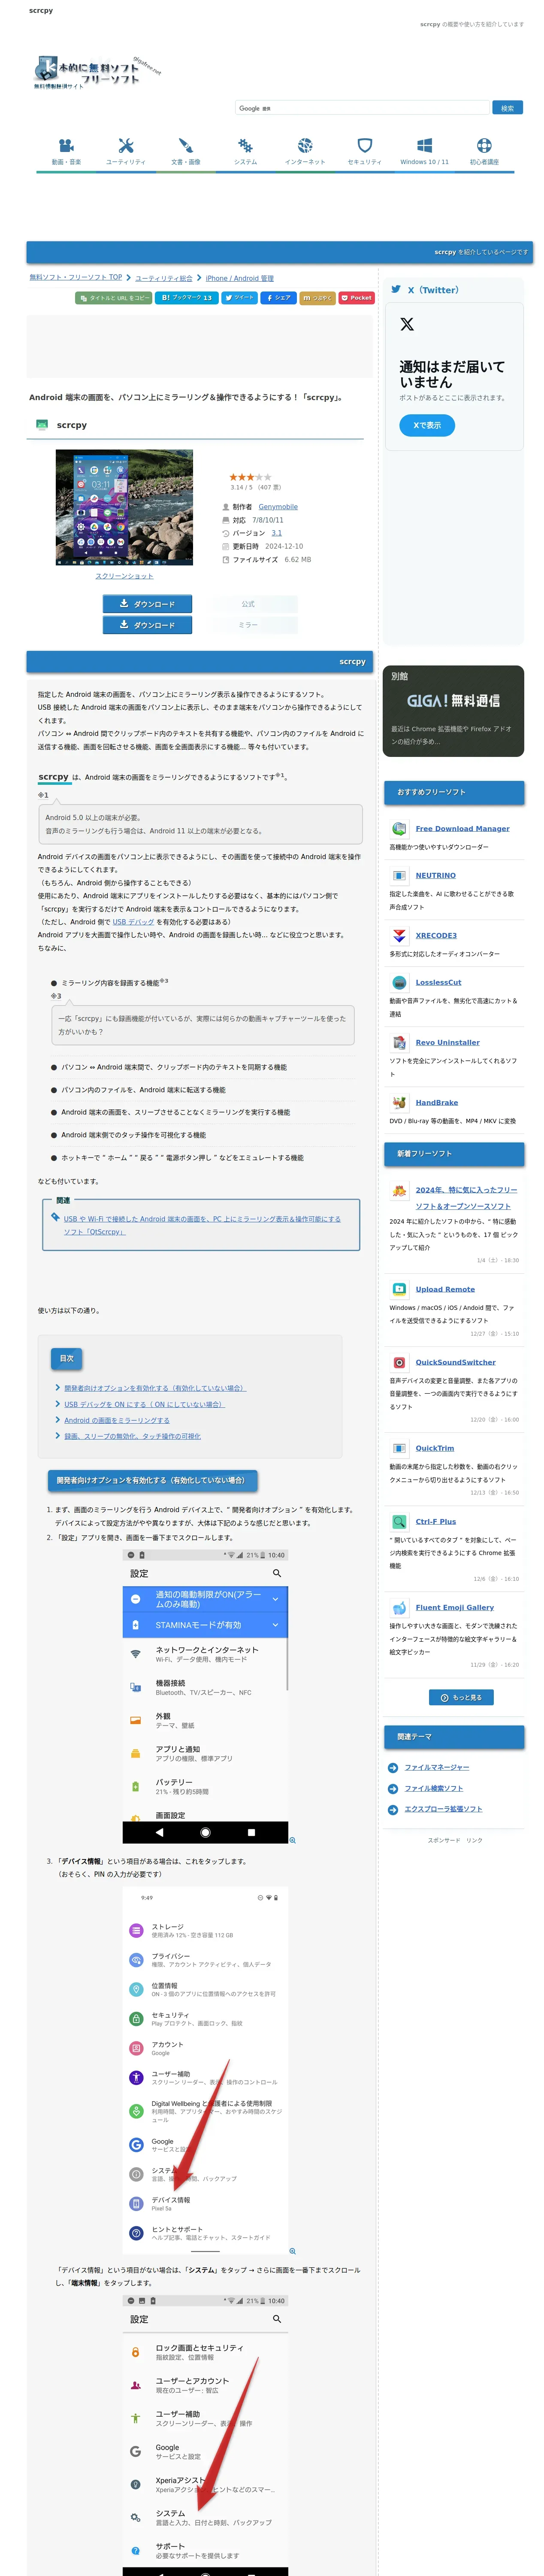This screenshot has width=544, height=2576.
Task: Share on Facebook with シェア button
Action: pos(279,298)
